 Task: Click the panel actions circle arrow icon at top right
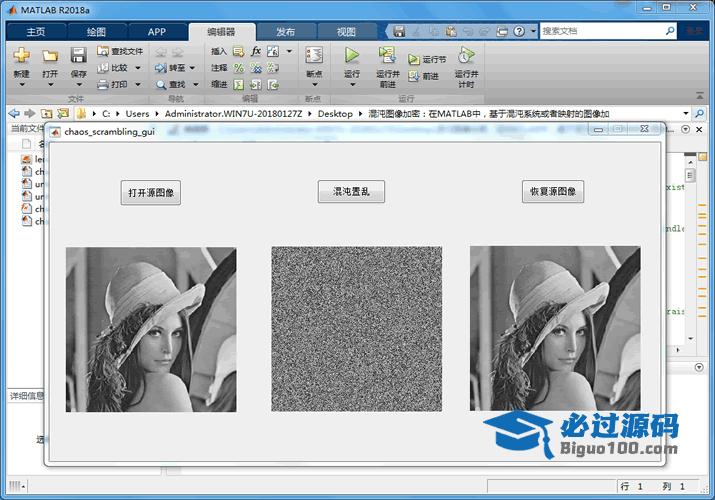click(x=685, y=129)
